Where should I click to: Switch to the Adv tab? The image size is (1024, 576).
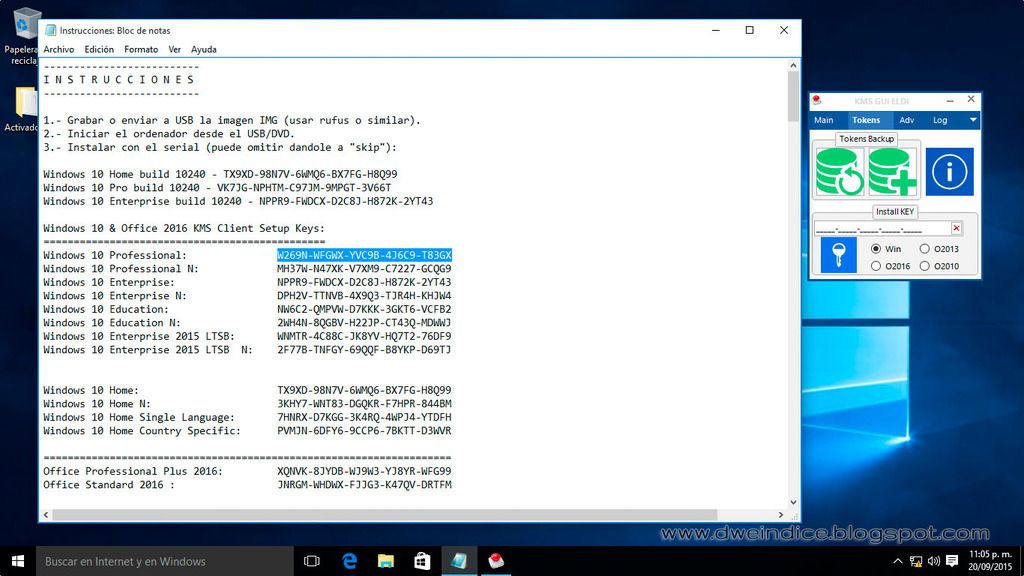[x=906, y=120]
